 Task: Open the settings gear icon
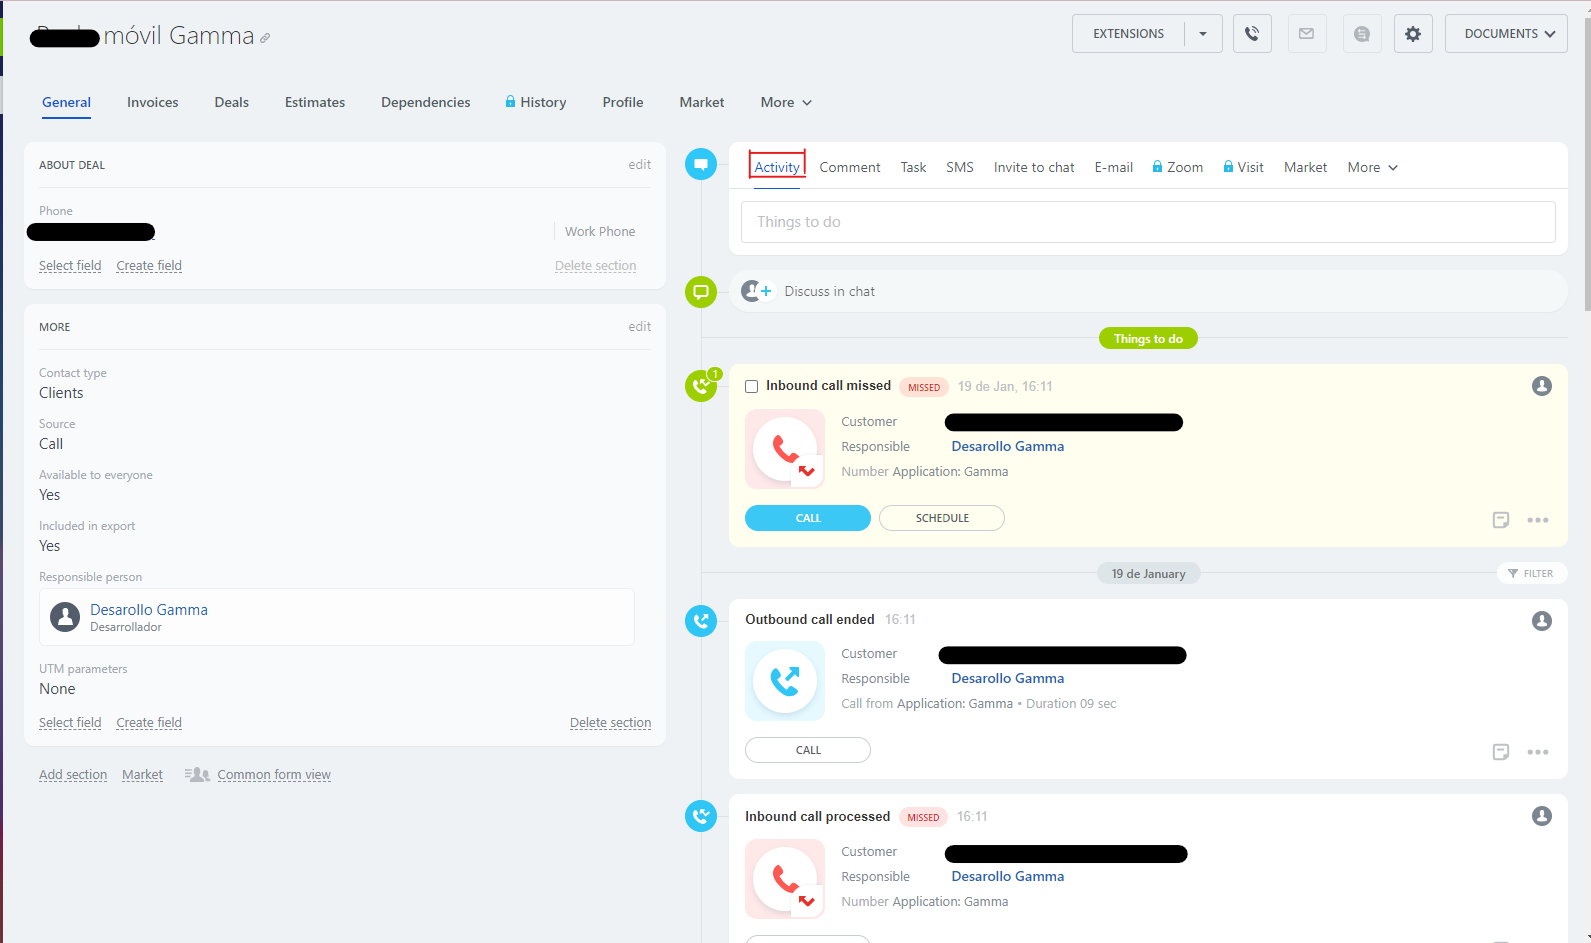pos(1412,34)
